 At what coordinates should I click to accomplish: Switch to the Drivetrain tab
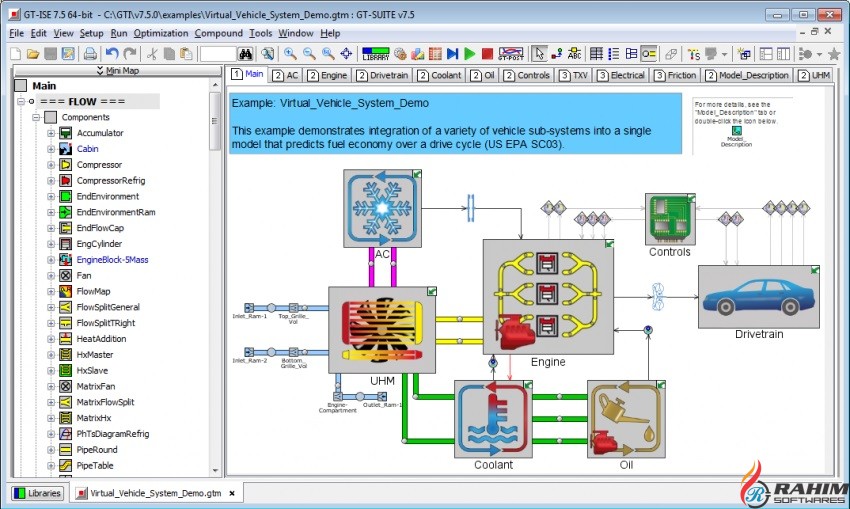click(x=381, y=75)
